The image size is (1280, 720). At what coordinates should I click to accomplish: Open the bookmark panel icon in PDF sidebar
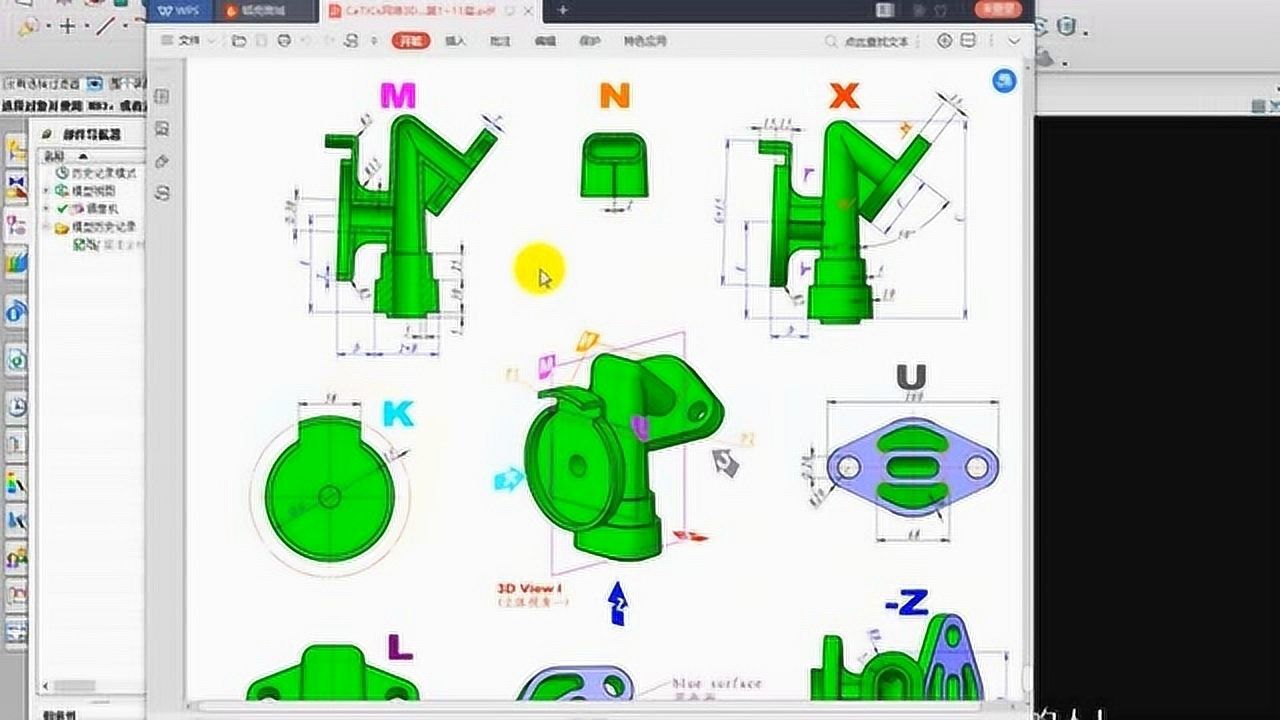tap(162, 97)
